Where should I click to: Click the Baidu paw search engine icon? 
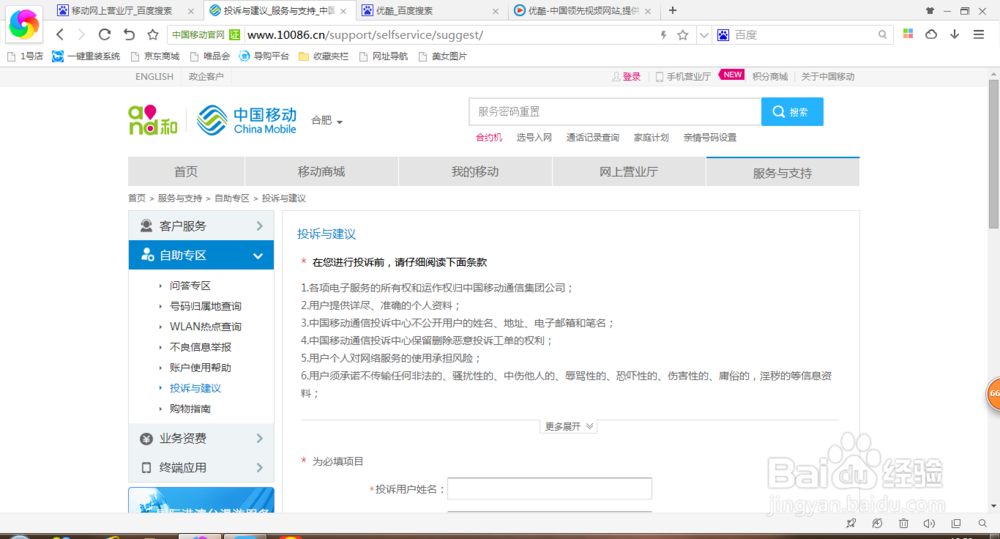(723, 35)
